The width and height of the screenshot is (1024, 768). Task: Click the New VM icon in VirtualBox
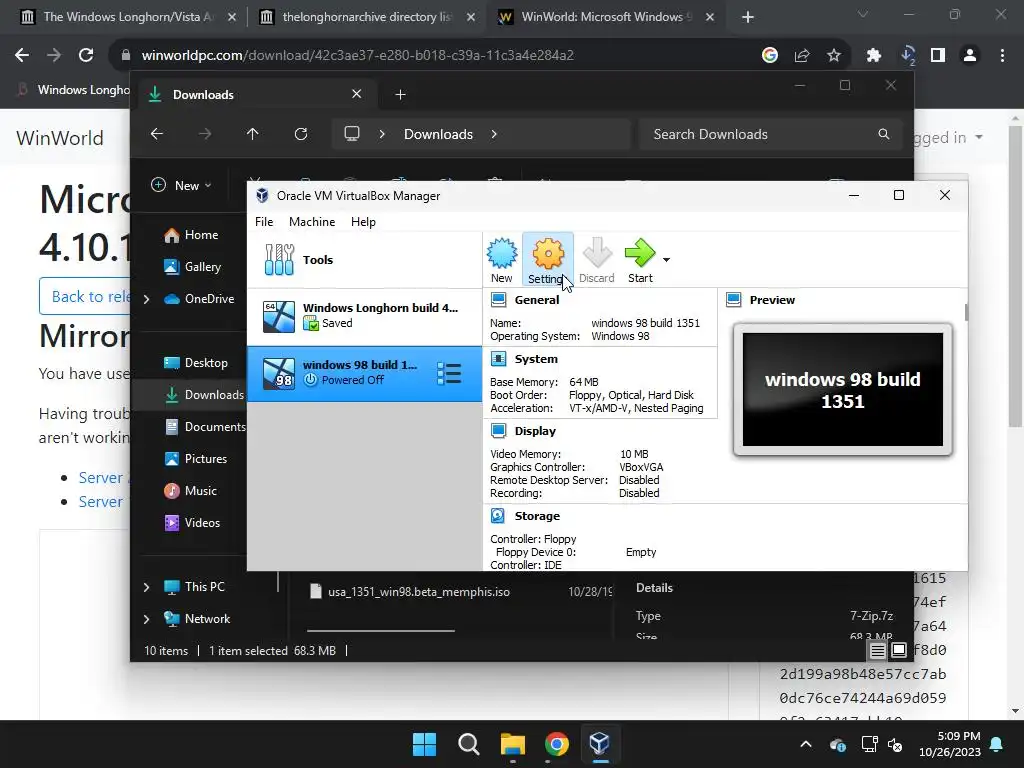tap(502, 259)
